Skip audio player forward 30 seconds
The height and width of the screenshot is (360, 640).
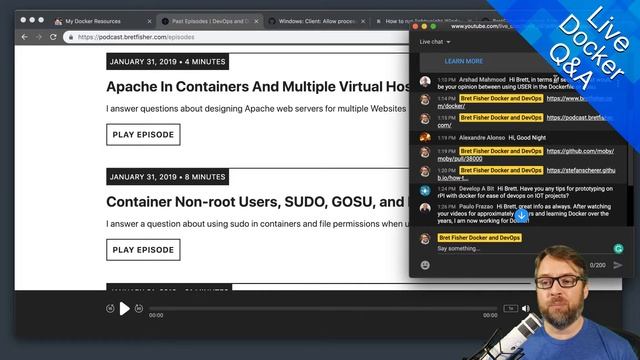click(x=139, y=309)
